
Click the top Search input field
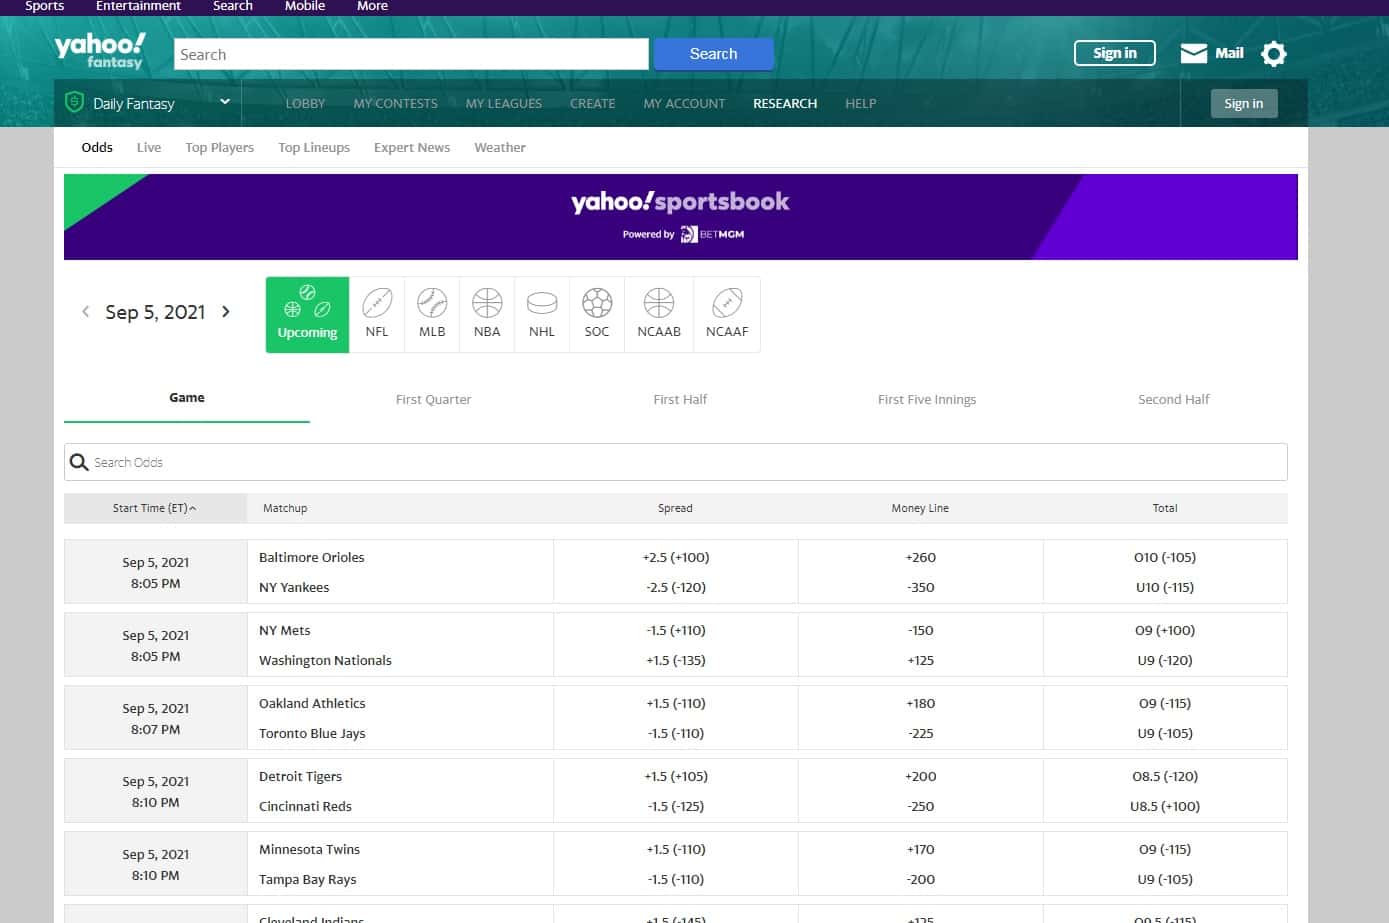(411, 54)
